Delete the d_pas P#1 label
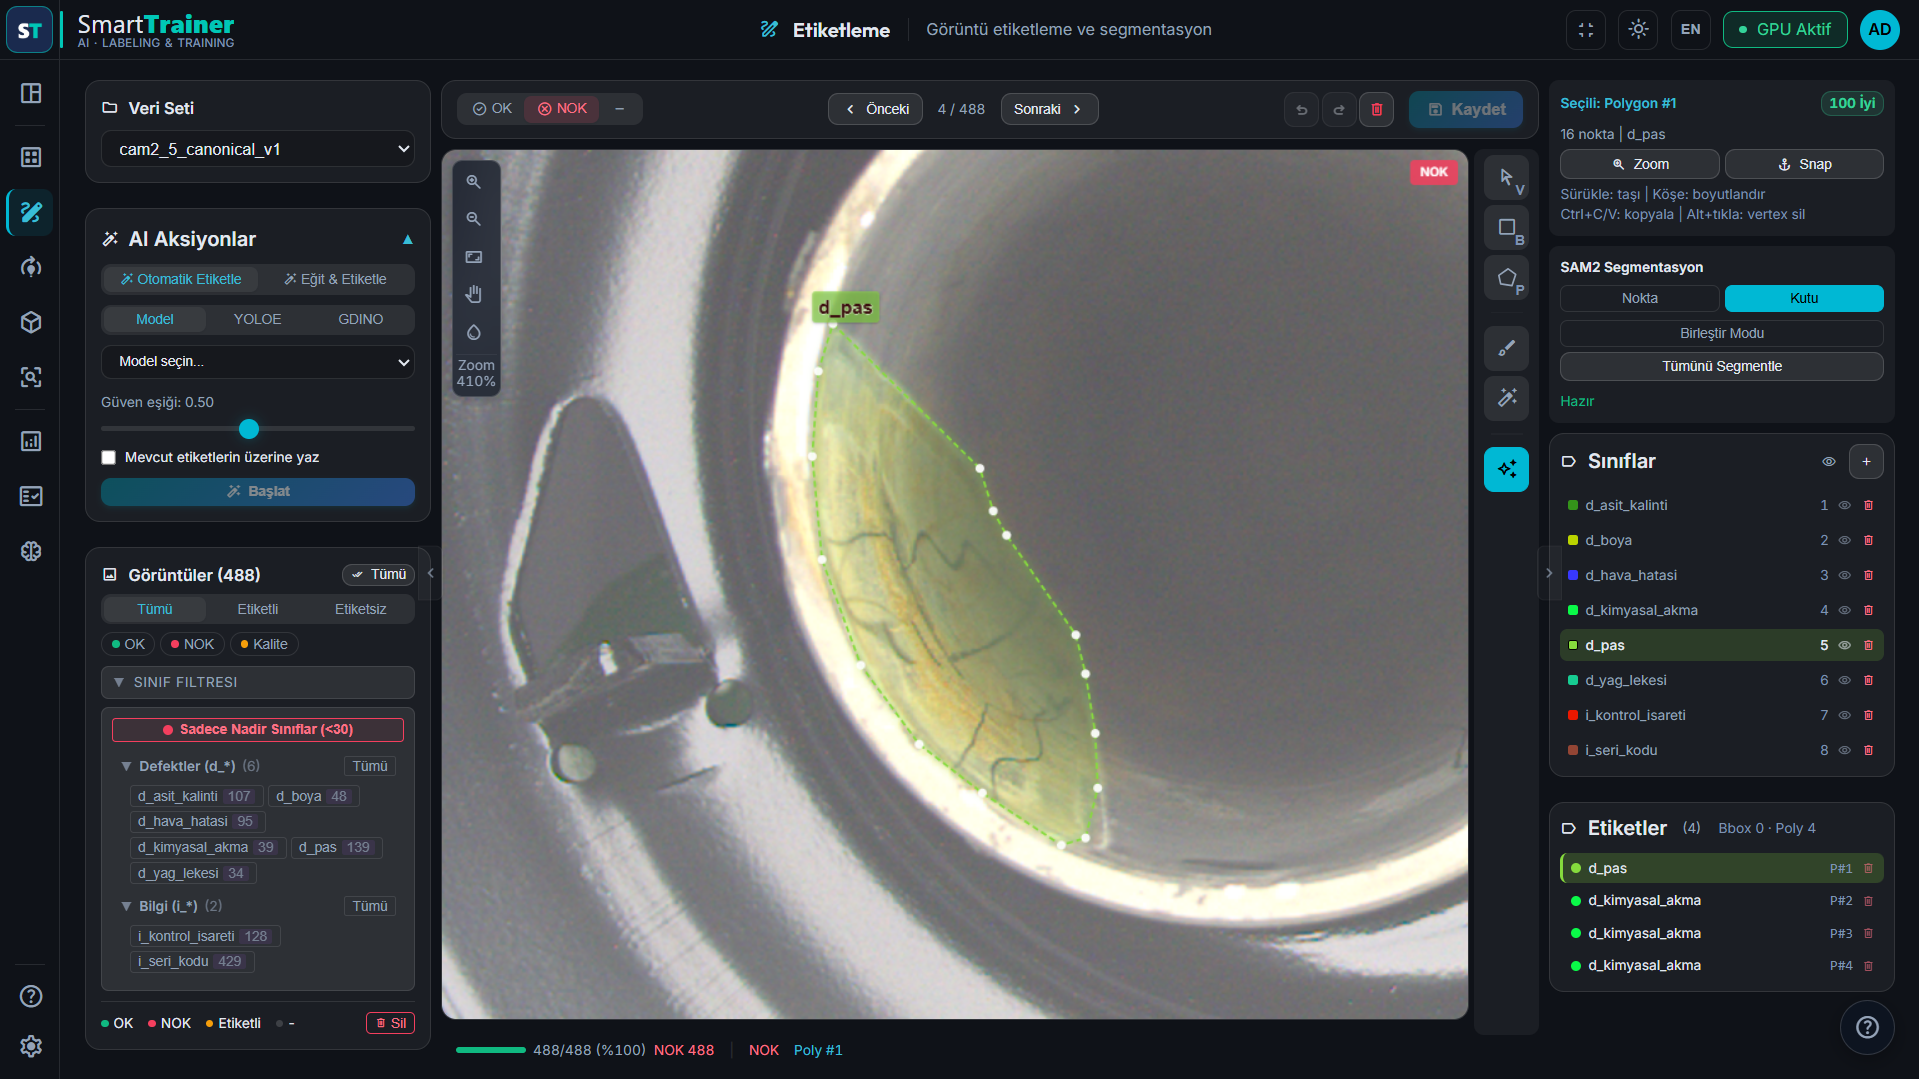1919x1079 pixels. click(x=1868, y=869)
